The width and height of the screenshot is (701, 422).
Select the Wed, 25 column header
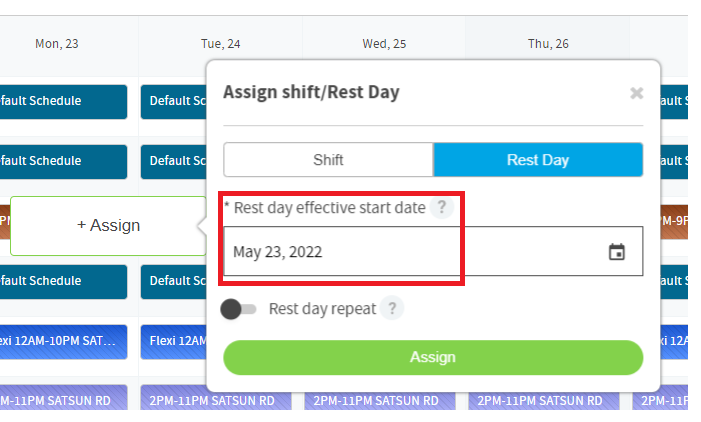pyautogui.click(x=384, y=44)
